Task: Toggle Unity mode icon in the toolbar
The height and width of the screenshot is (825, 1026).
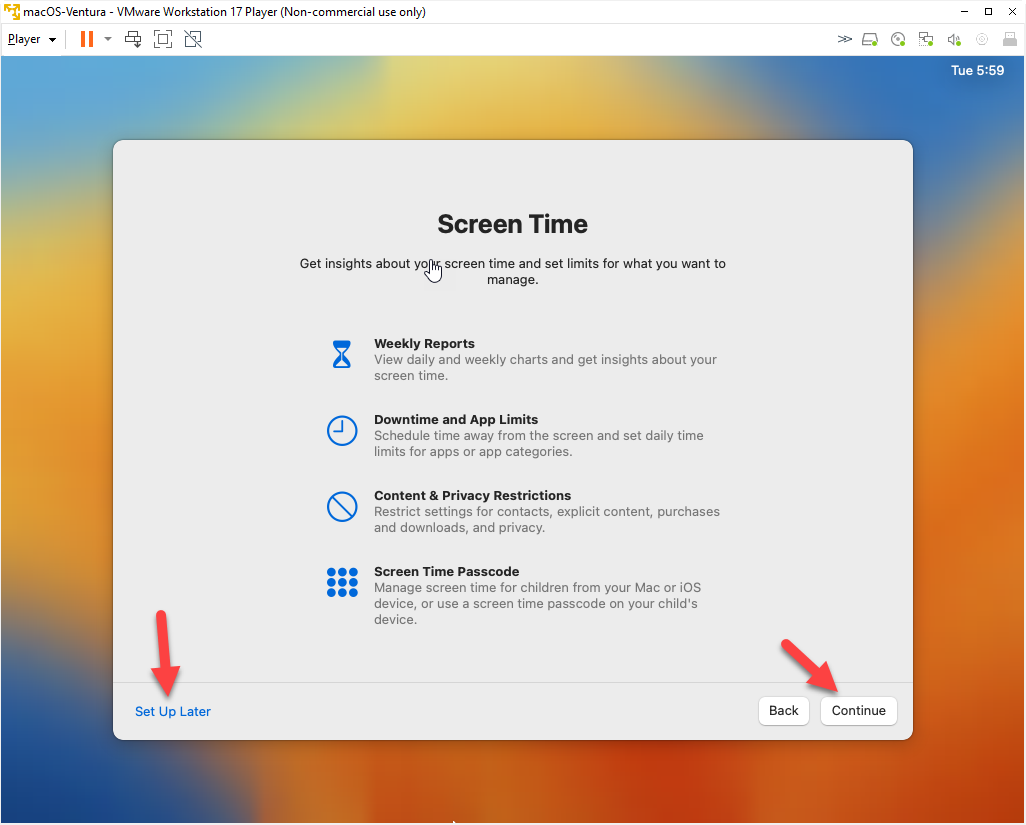Action: [193, 39]
